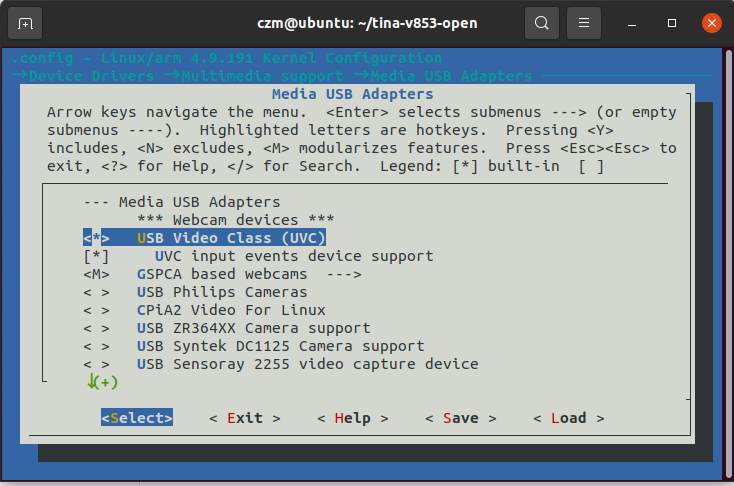This screenshot has height=486, width=734.
Task: Select USB Sensoray 2255 video capture device
Action: click(x=307, y=364)
